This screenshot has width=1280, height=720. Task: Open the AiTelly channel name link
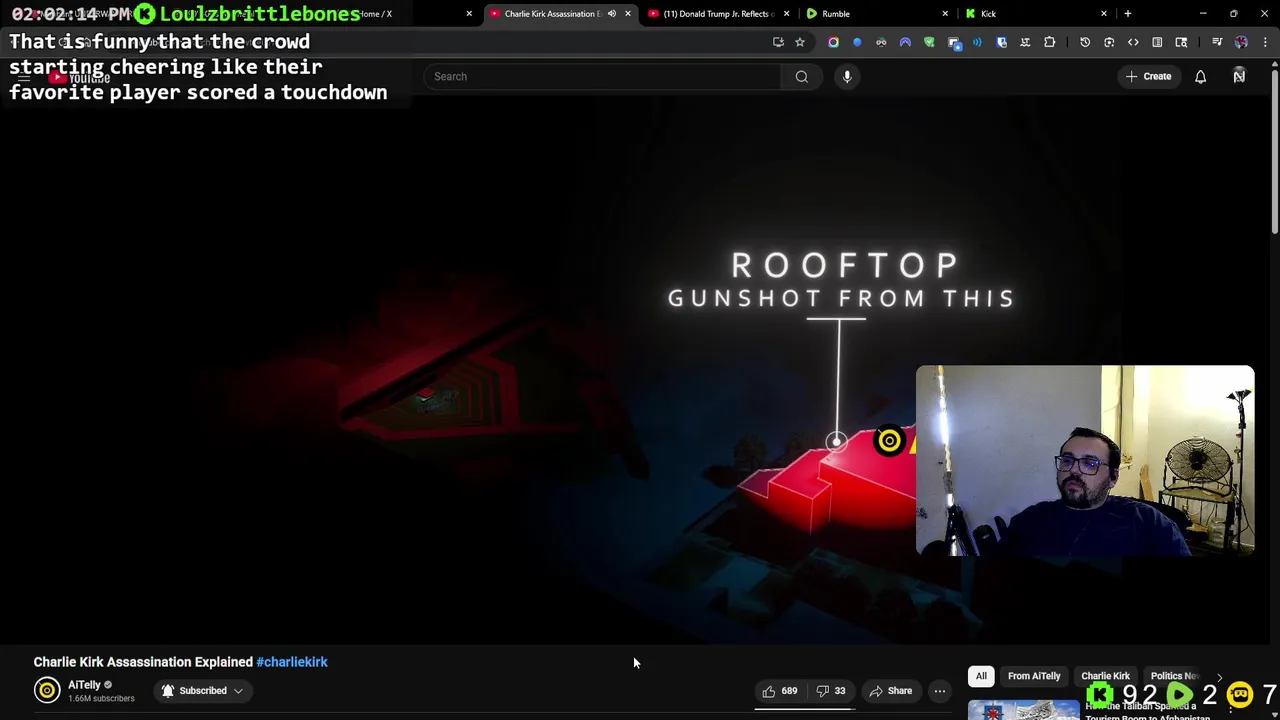[x=84, y=685]
